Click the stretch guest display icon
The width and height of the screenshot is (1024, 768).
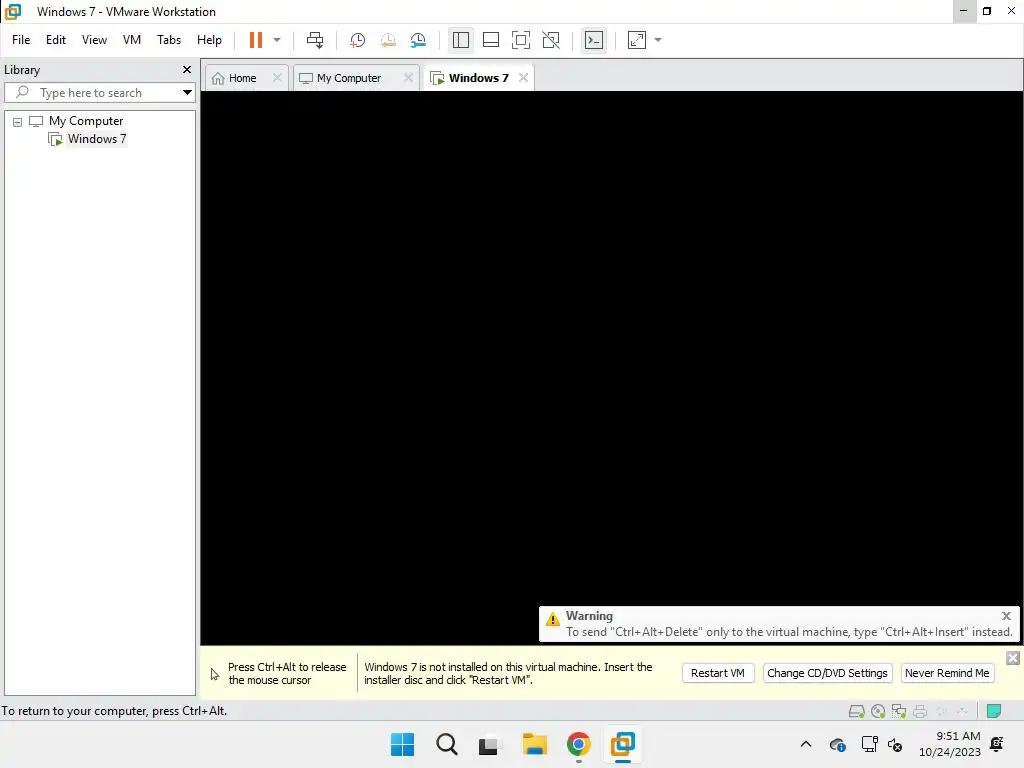[x=637, y=40]
